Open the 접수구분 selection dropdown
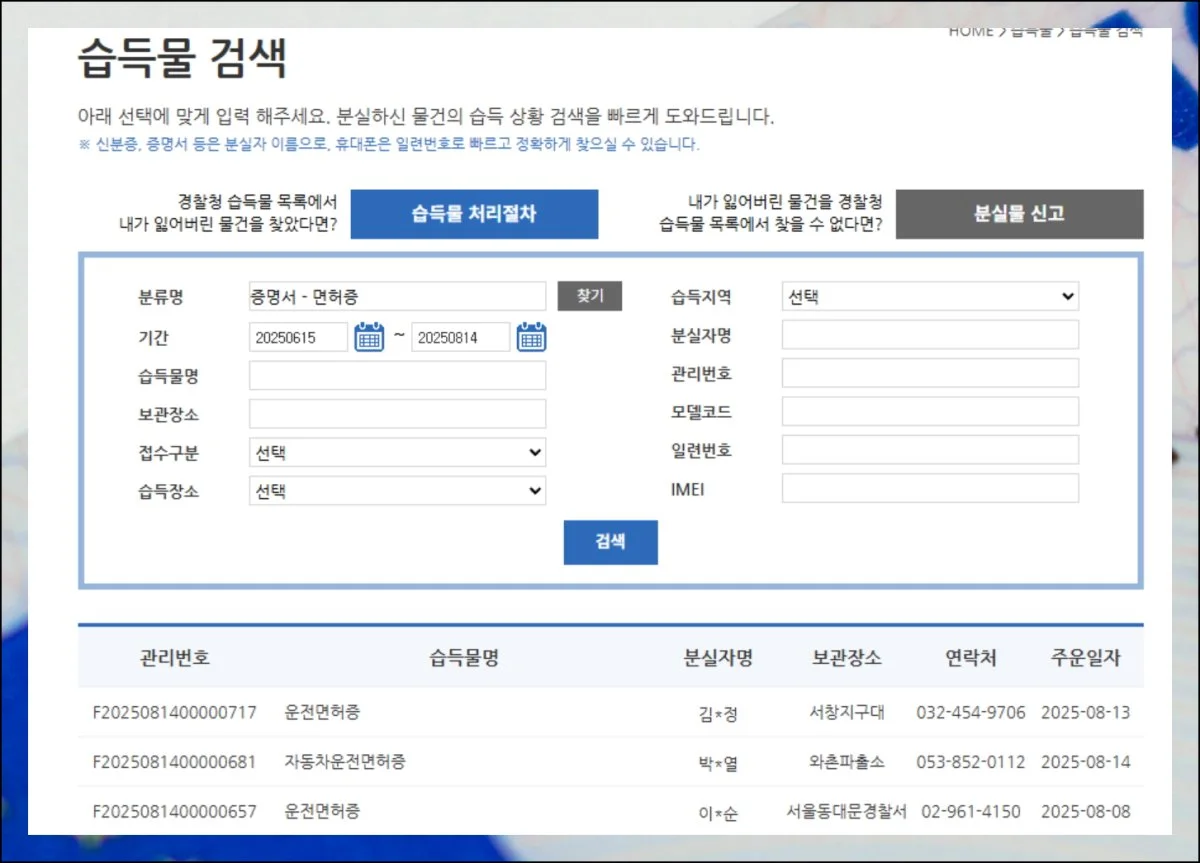 [397, 452]
